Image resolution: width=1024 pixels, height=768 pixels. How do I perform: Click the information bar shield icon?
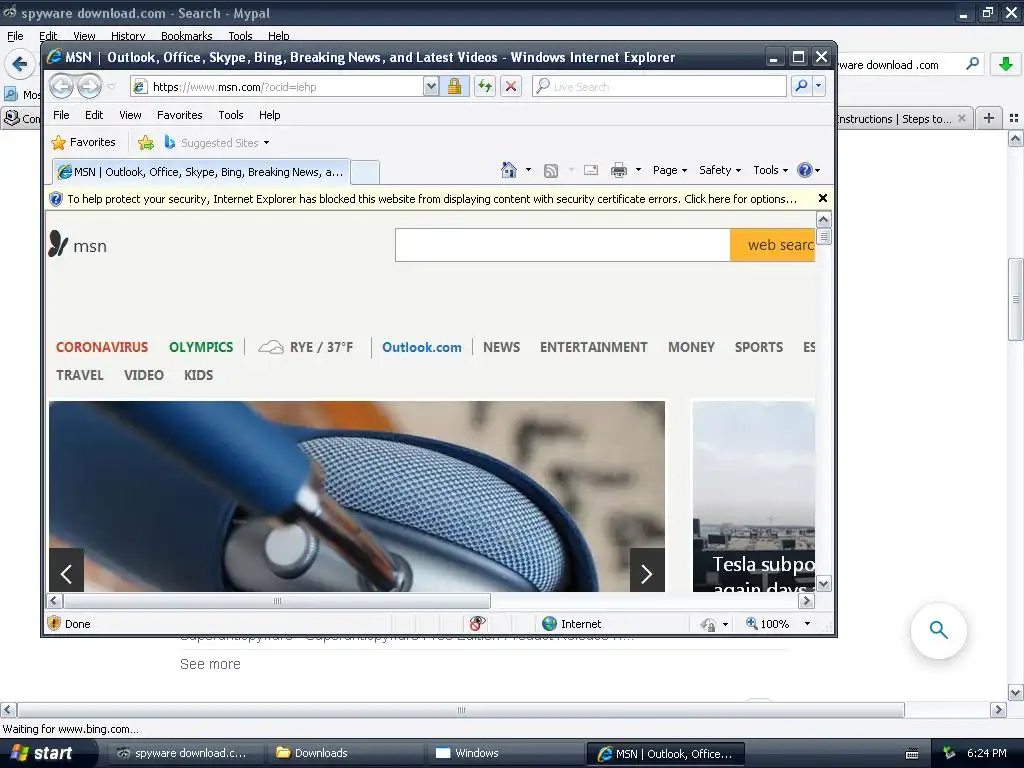(x=56, y=199)
